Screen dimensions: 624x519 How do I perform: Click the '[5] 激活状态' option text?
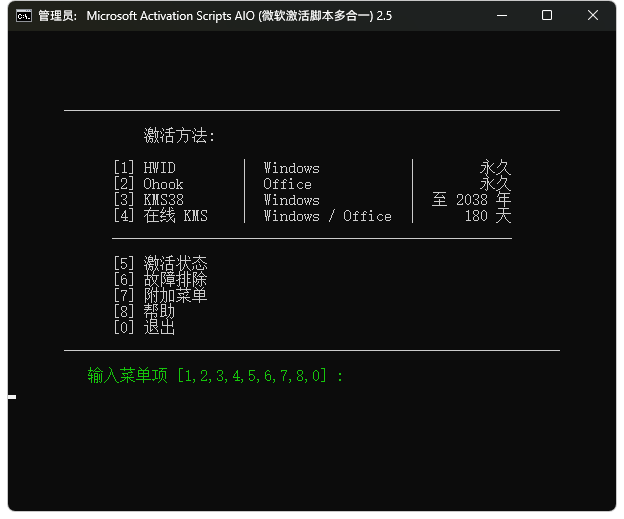160,263
